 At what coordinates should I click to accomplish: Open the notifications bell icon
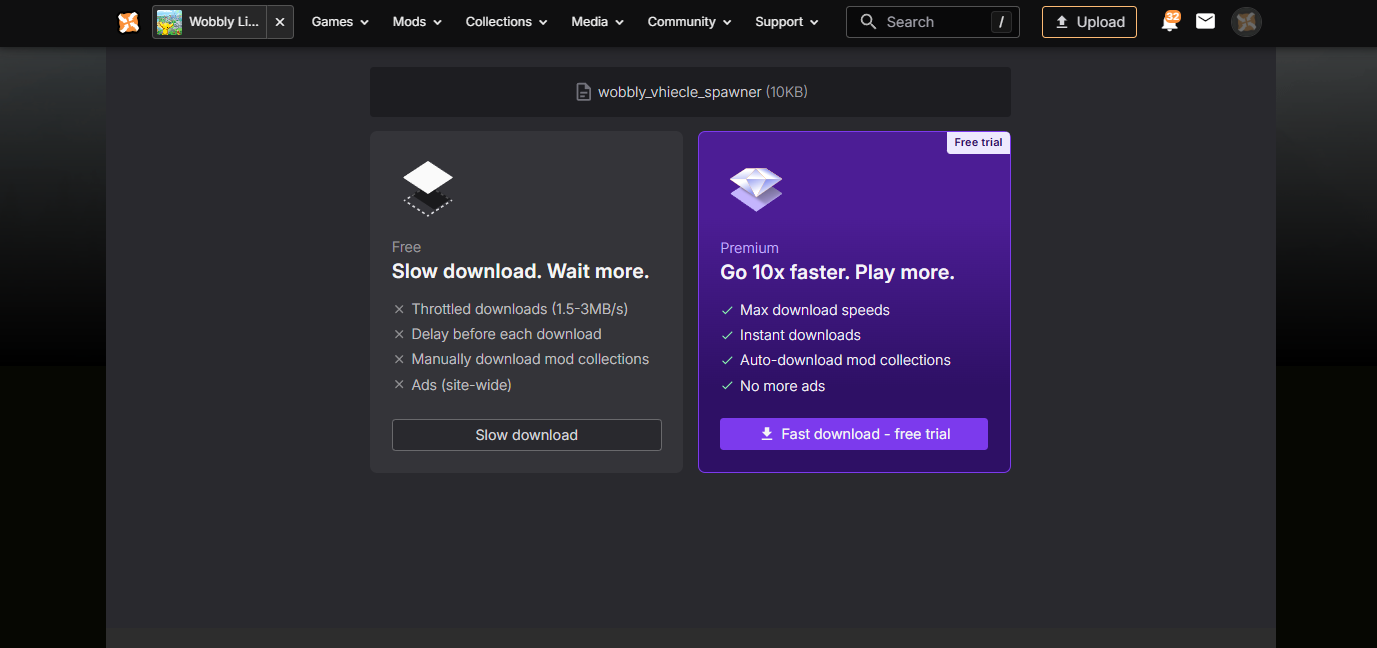(1169, 21)
